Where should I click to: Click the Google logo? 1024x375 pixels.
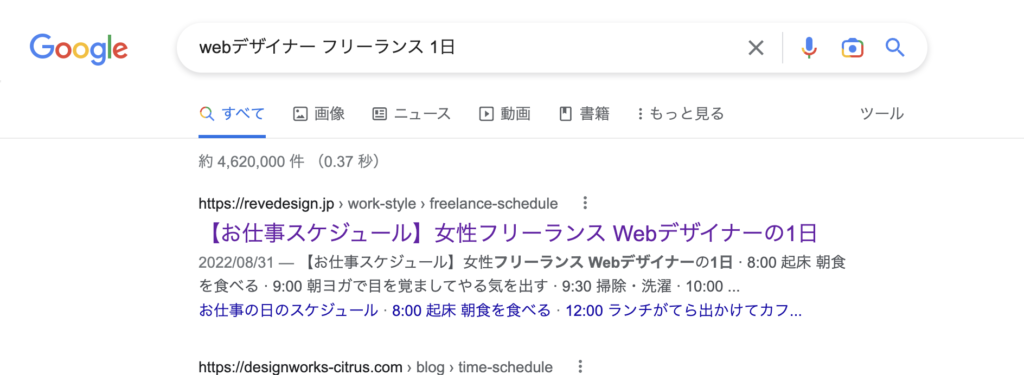tap(78, 49)
